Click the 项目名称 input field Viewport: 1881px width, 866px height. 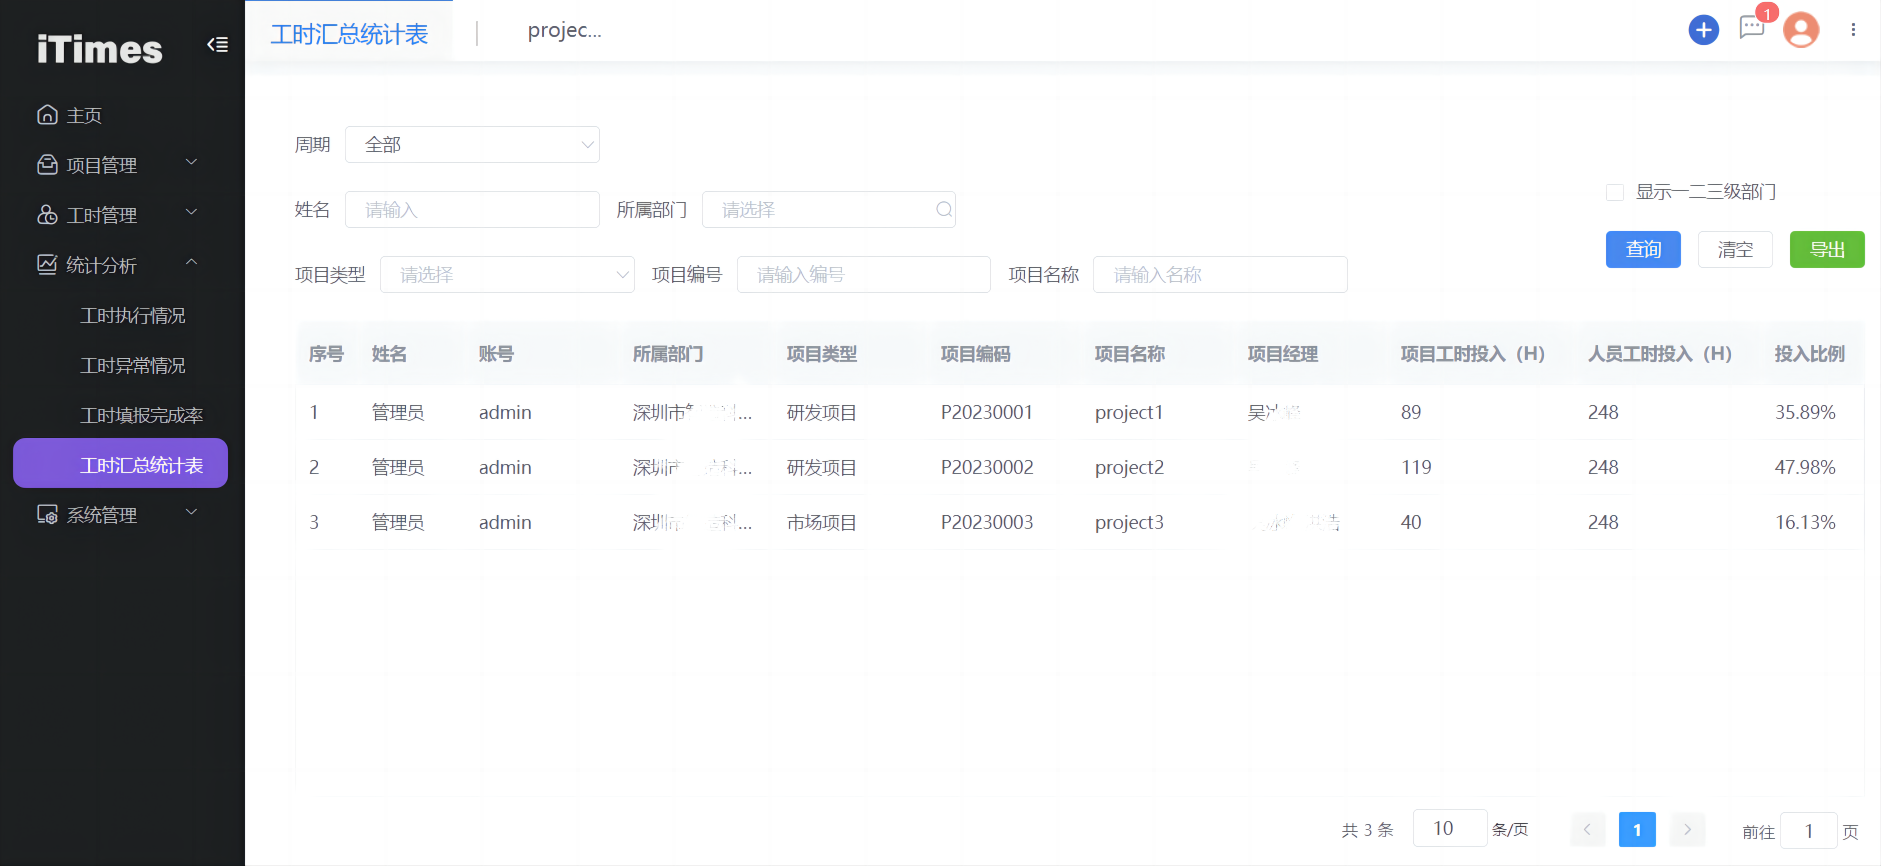click(1219, 275)
